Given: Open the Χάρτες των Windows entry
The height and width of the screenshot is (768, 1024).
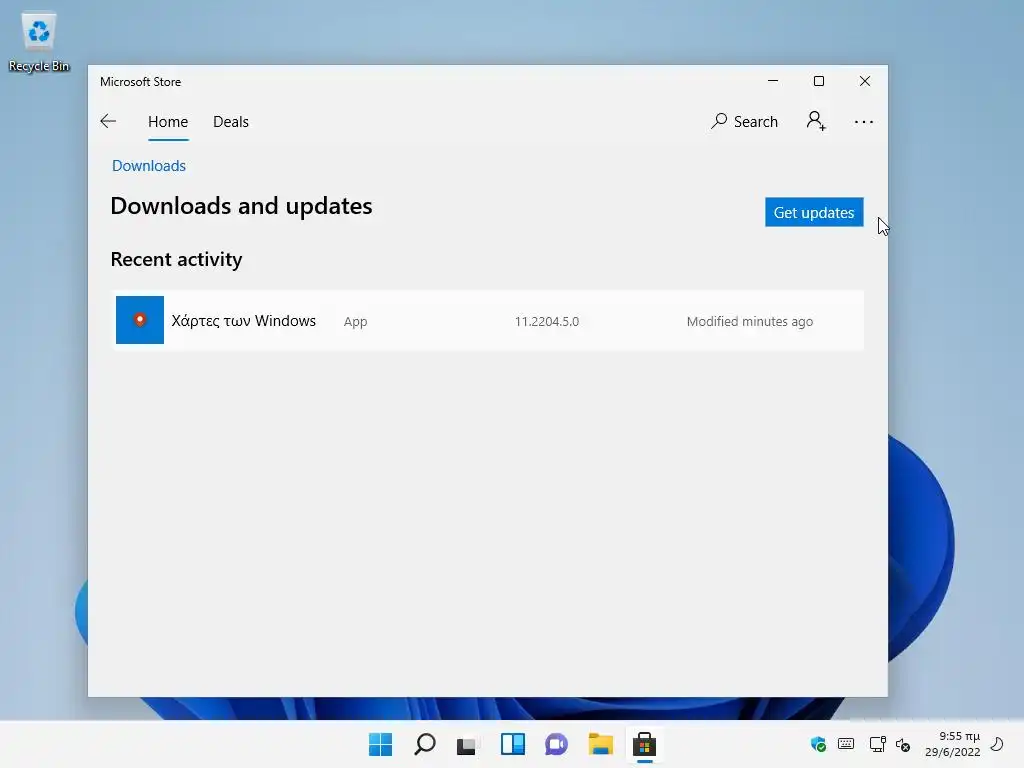Looking at the screenshot, I should 488,321.
